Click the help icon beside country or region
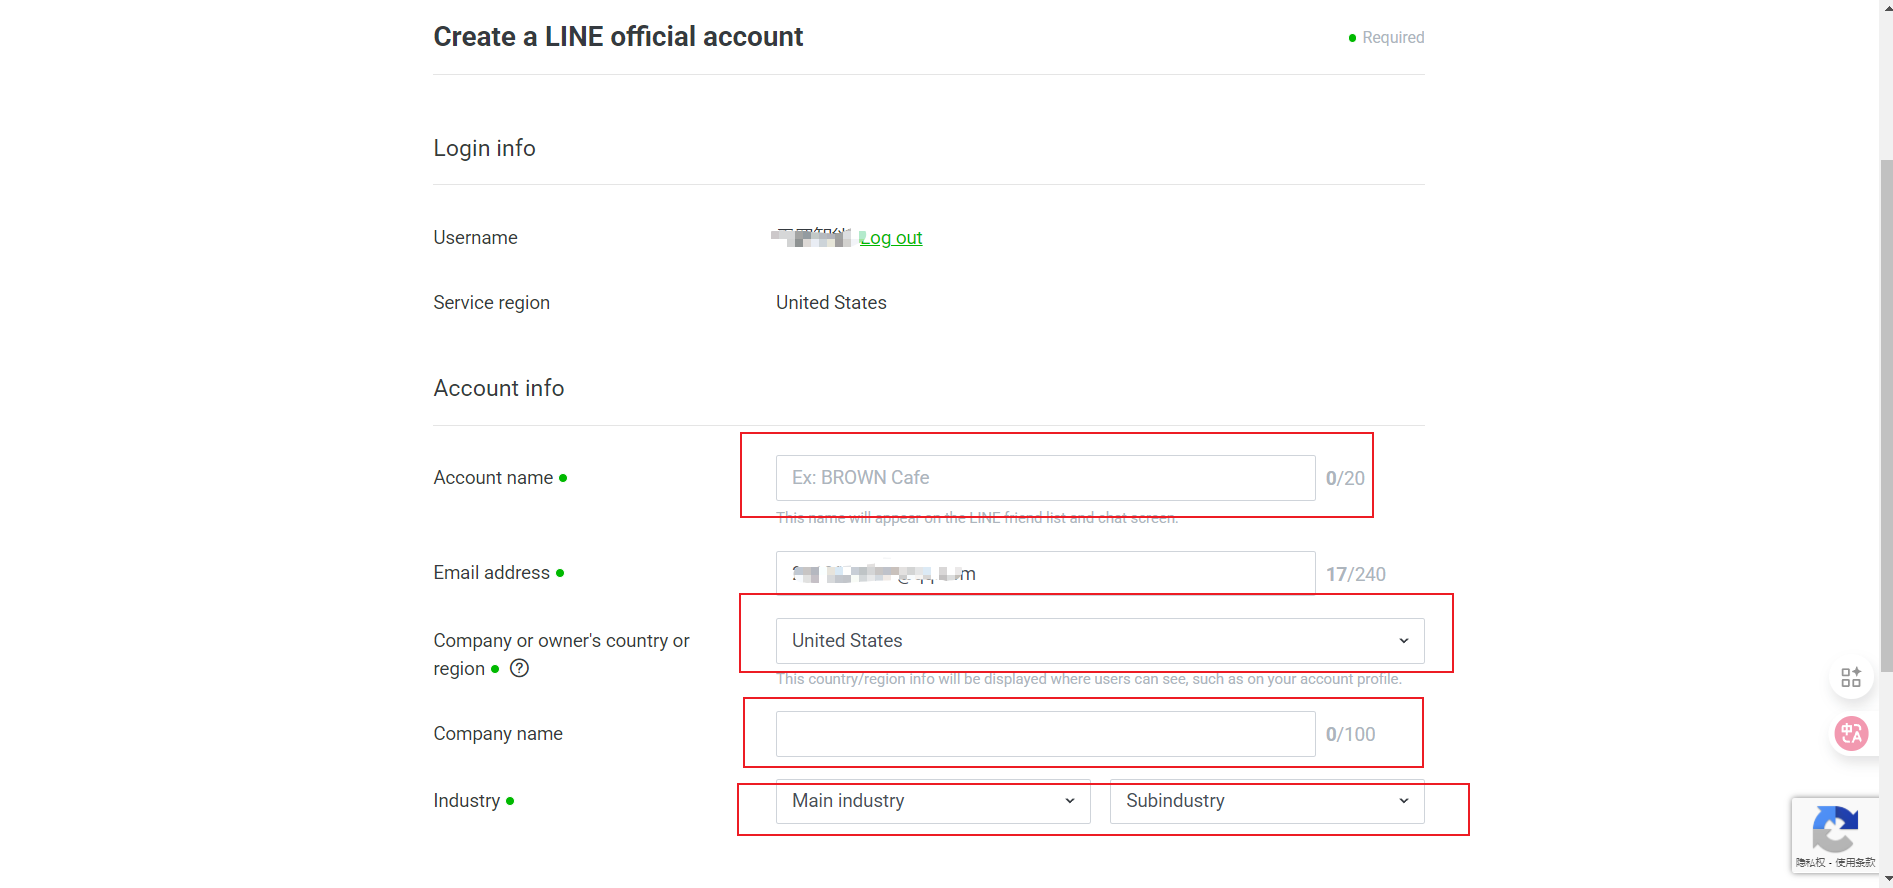Image resolution: width=1893 pixels, height=888 pixels. [x=519, y=668]
